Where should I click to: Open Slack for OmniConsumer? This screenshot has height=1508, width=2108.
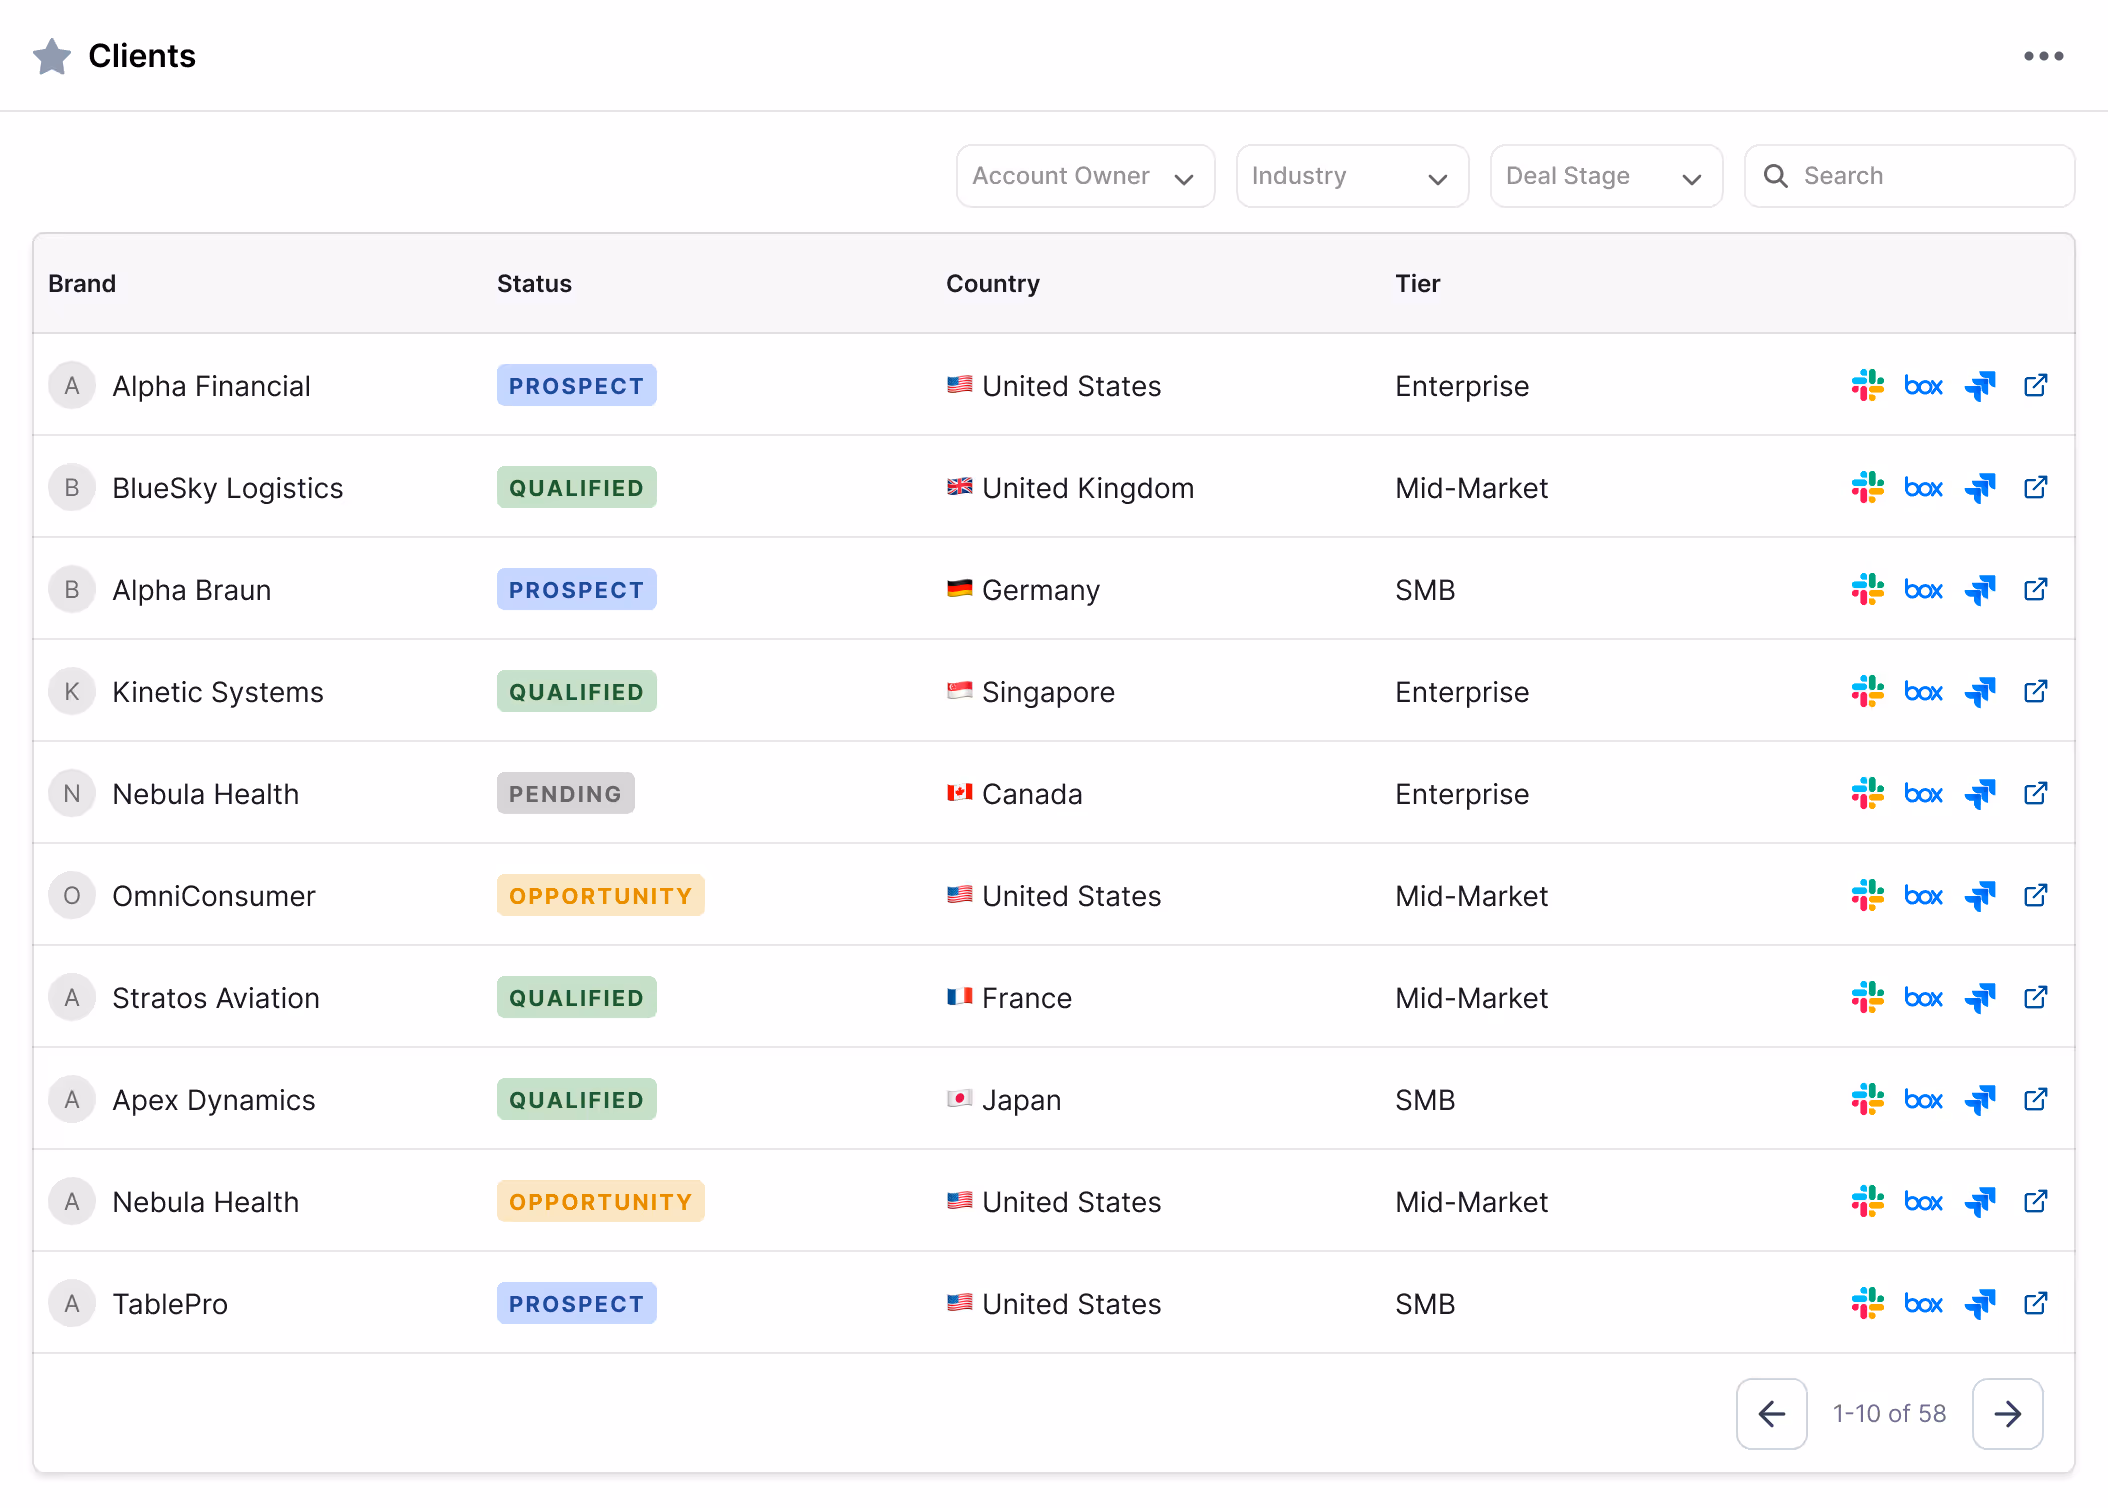(x=1868, y=895)
